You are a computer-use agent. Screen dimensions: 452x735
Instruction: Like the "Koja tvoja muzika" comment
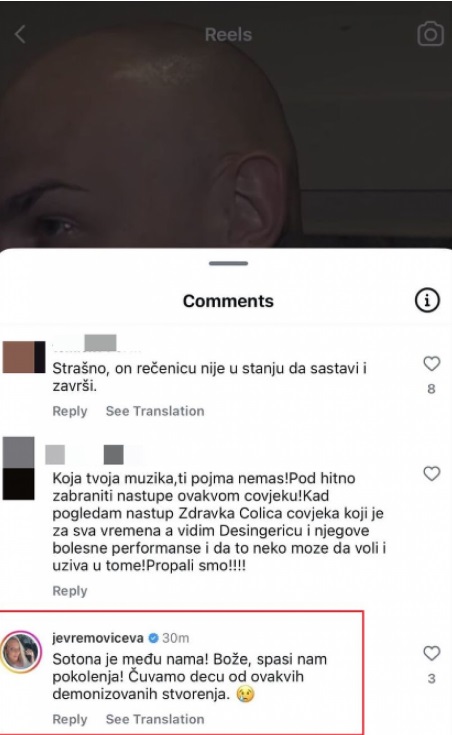point(431,473)
